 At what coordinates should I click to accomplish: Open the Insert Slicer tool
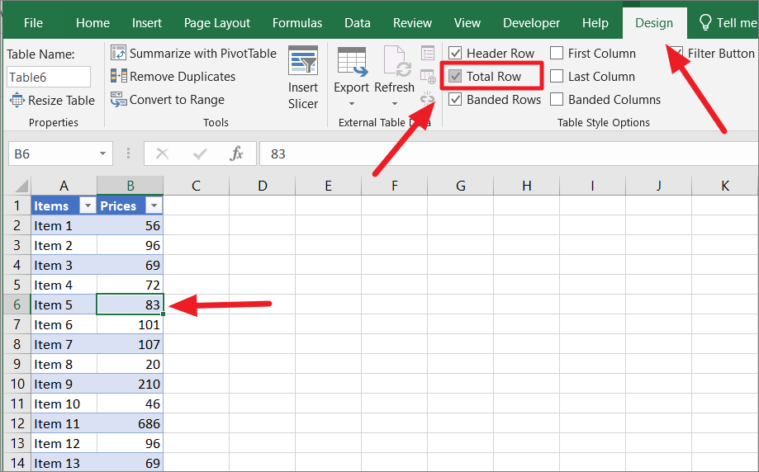303,78
